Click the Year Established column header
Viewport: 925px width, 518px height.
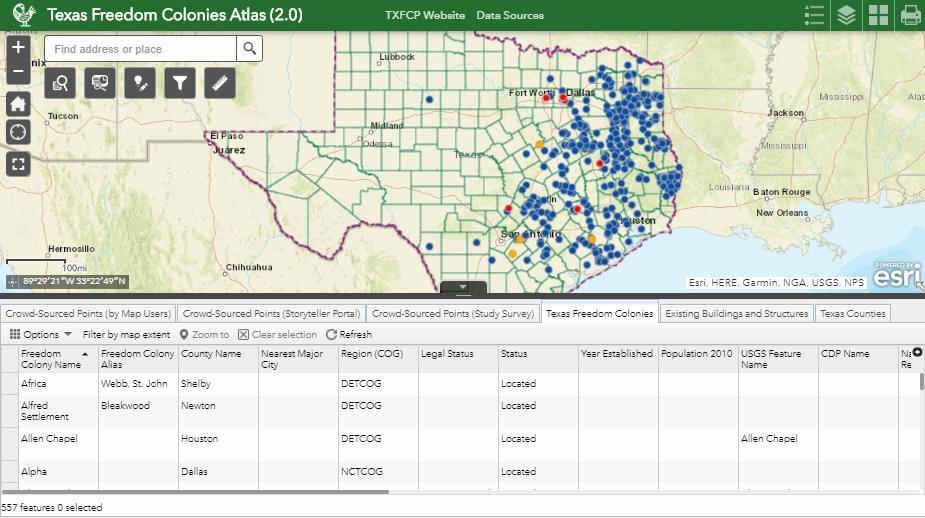(x=618, y=359)
